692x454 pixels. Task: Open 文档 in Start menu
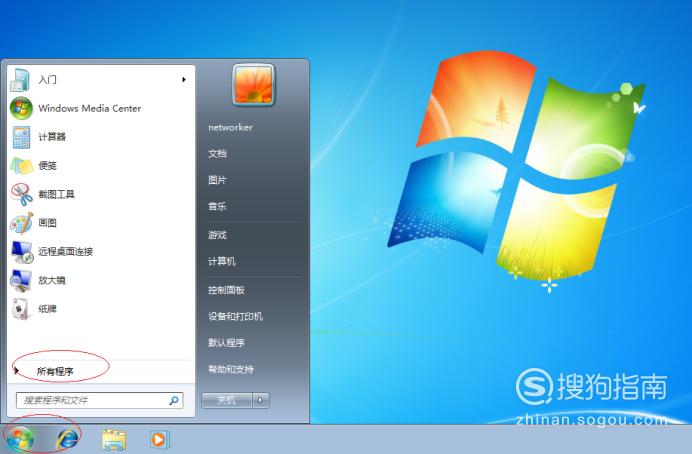[x=217, y=154]
